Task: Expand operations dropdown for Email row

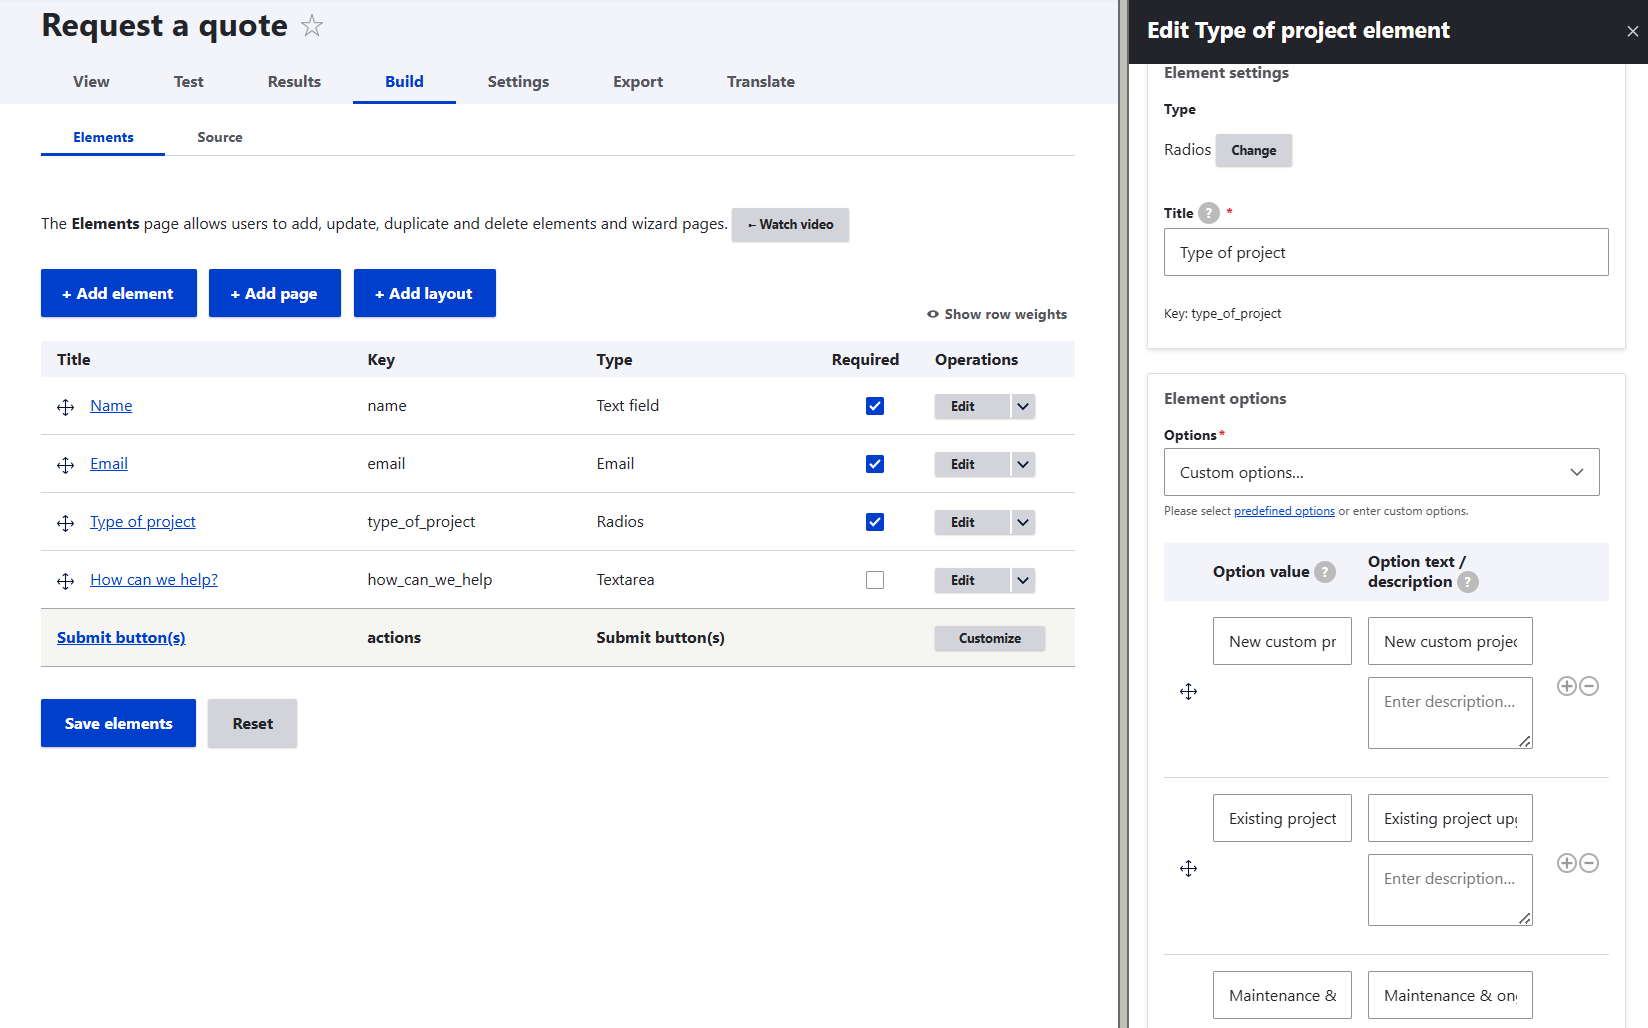Action: (x=1023, y=464)
